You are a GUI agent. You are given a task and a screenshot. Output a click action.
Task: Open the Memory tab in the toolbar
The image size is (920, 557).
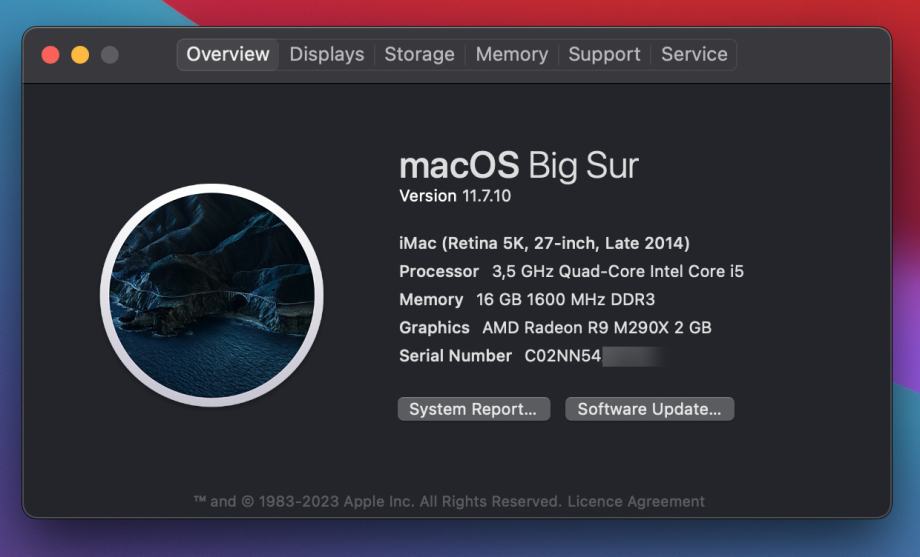[511, 54]
